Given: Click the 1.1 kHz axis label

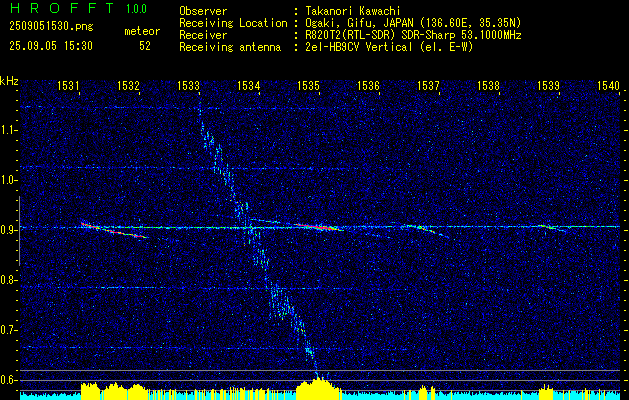Looking at the screenshot, I should point(9,130).
